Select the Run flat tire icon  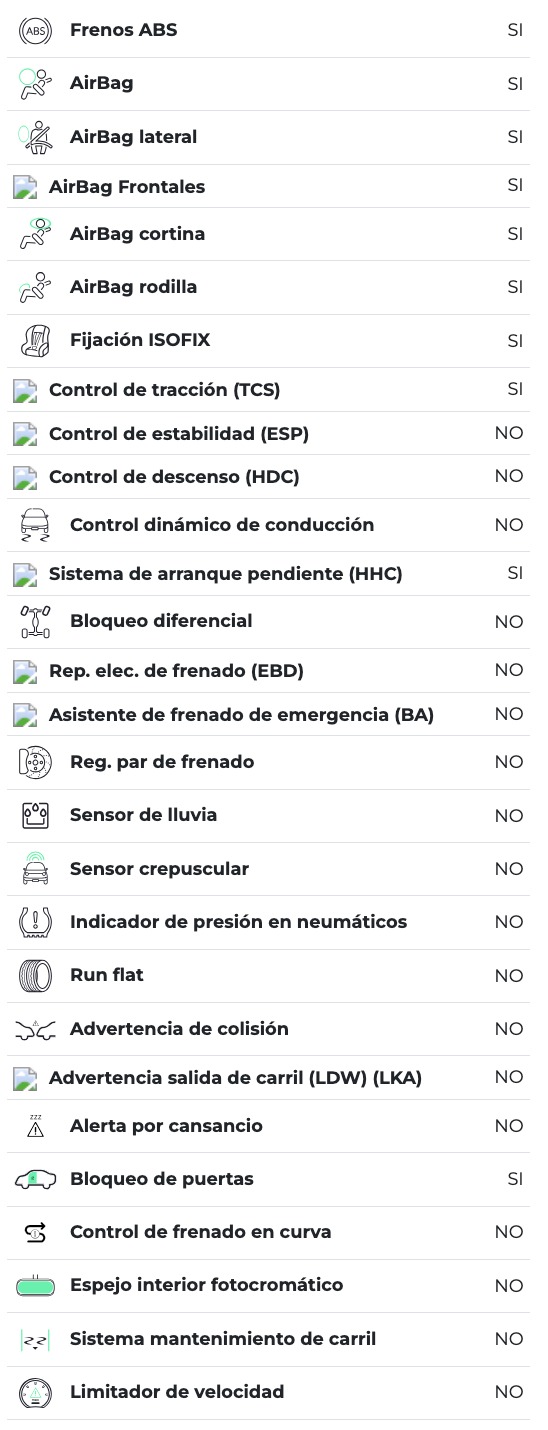[35, 975]
